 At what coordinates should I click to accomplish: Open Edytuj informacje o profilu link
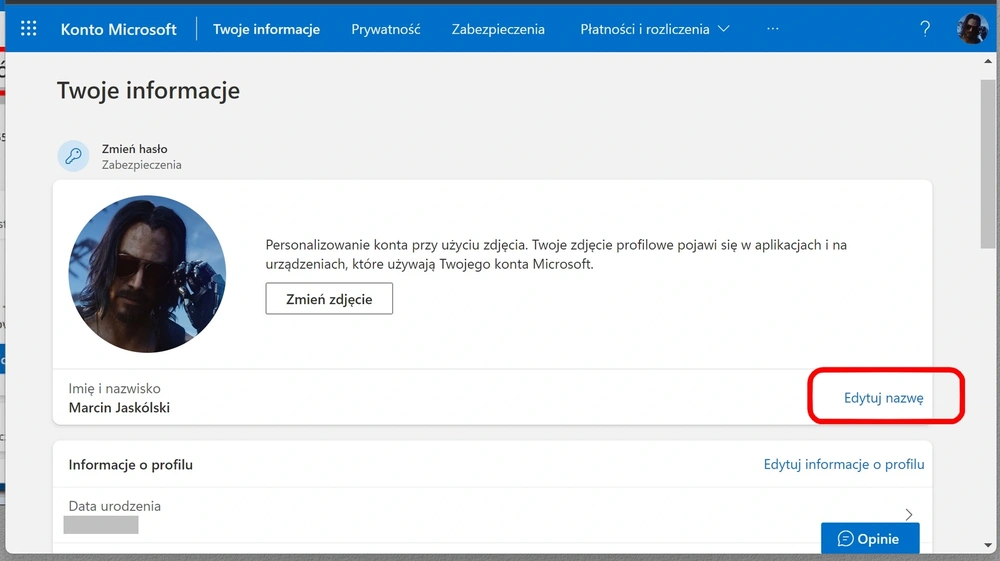844,465
